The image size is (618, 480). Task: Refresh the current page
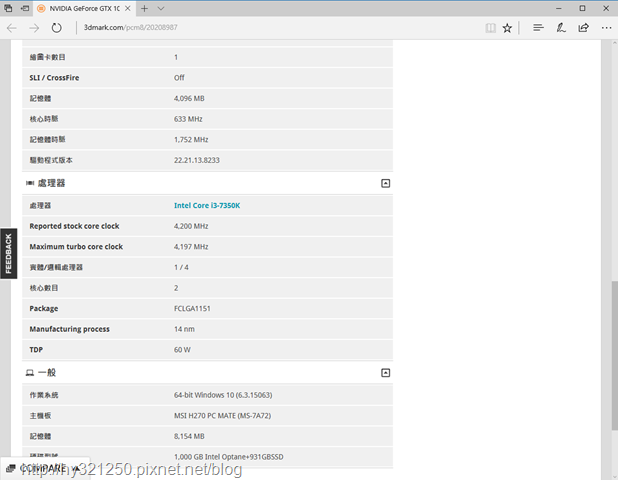click(57, 28)
